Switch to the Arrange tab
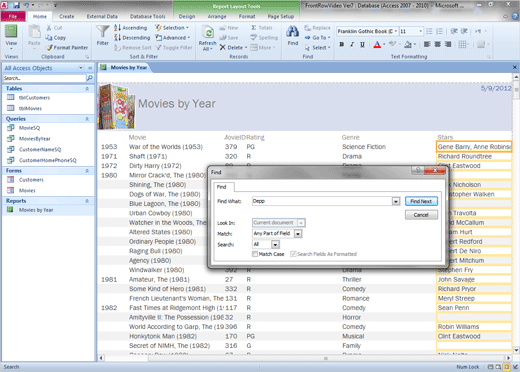The image size is (520, 372). coord(217,16)
